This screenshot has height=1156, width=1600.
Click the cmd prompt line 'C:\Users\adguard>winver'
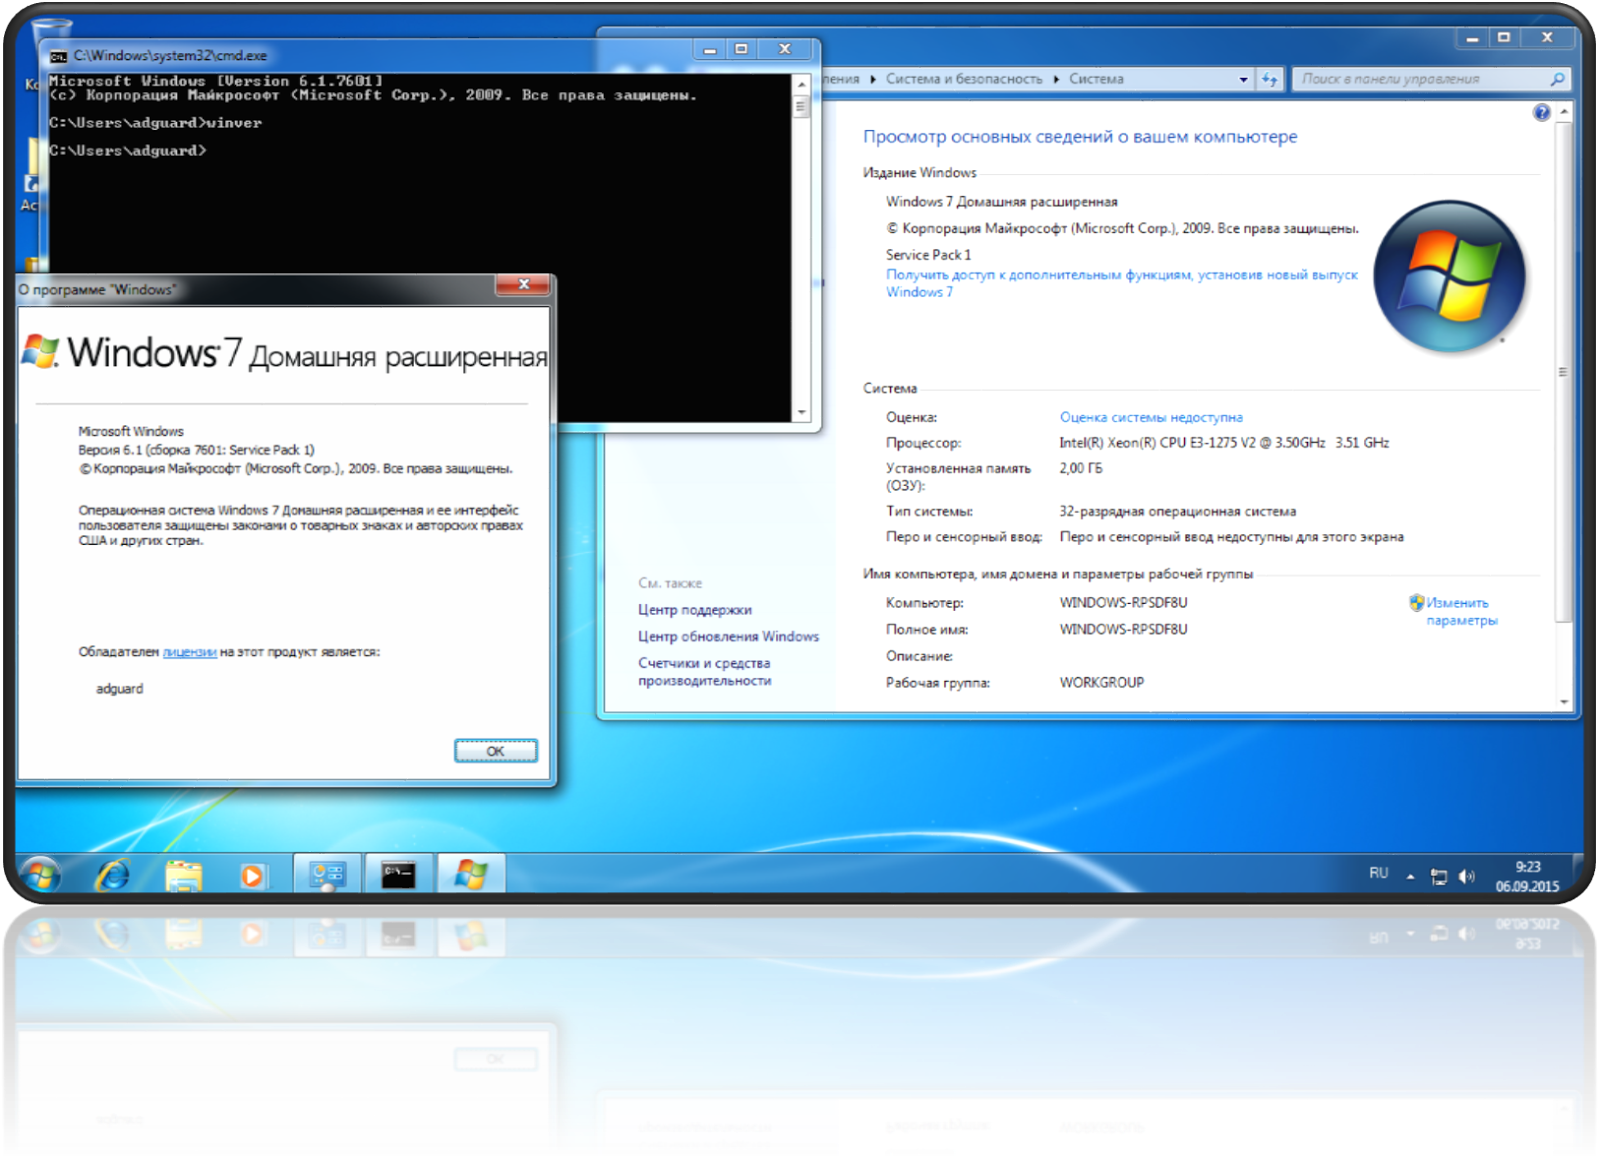pyautogui.click(x=155, y=123)
